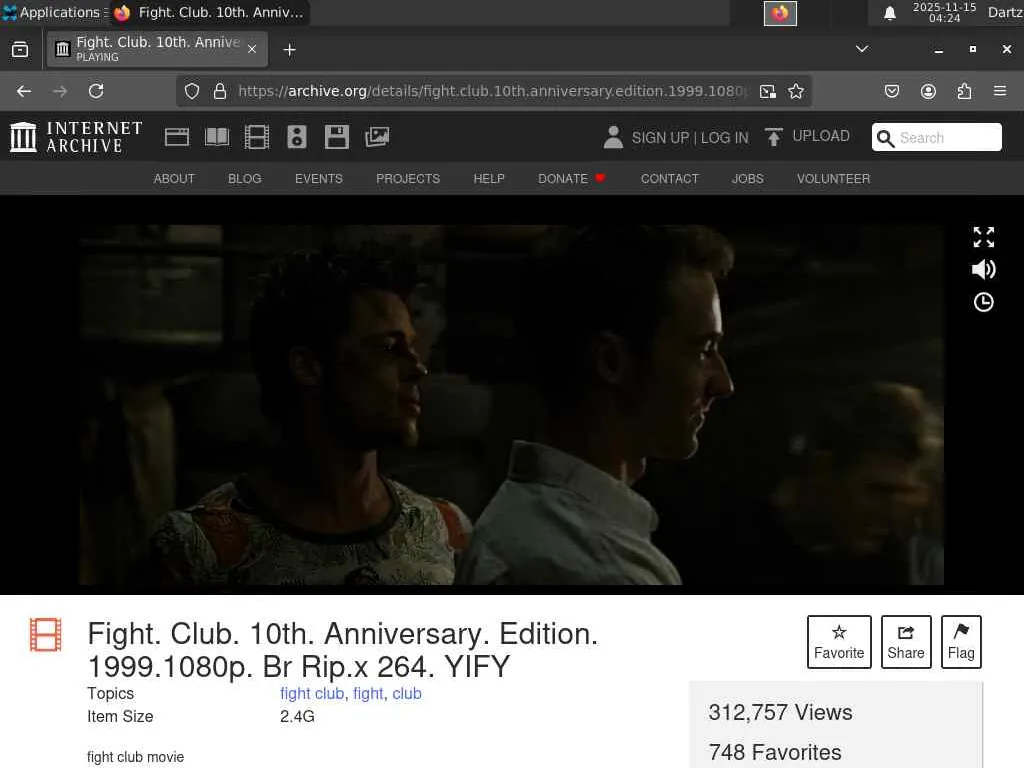Click the 748 Favorites text
The width and height of the screenshot is (1024, 768).
pyautogui.click(x=775, y=752)
